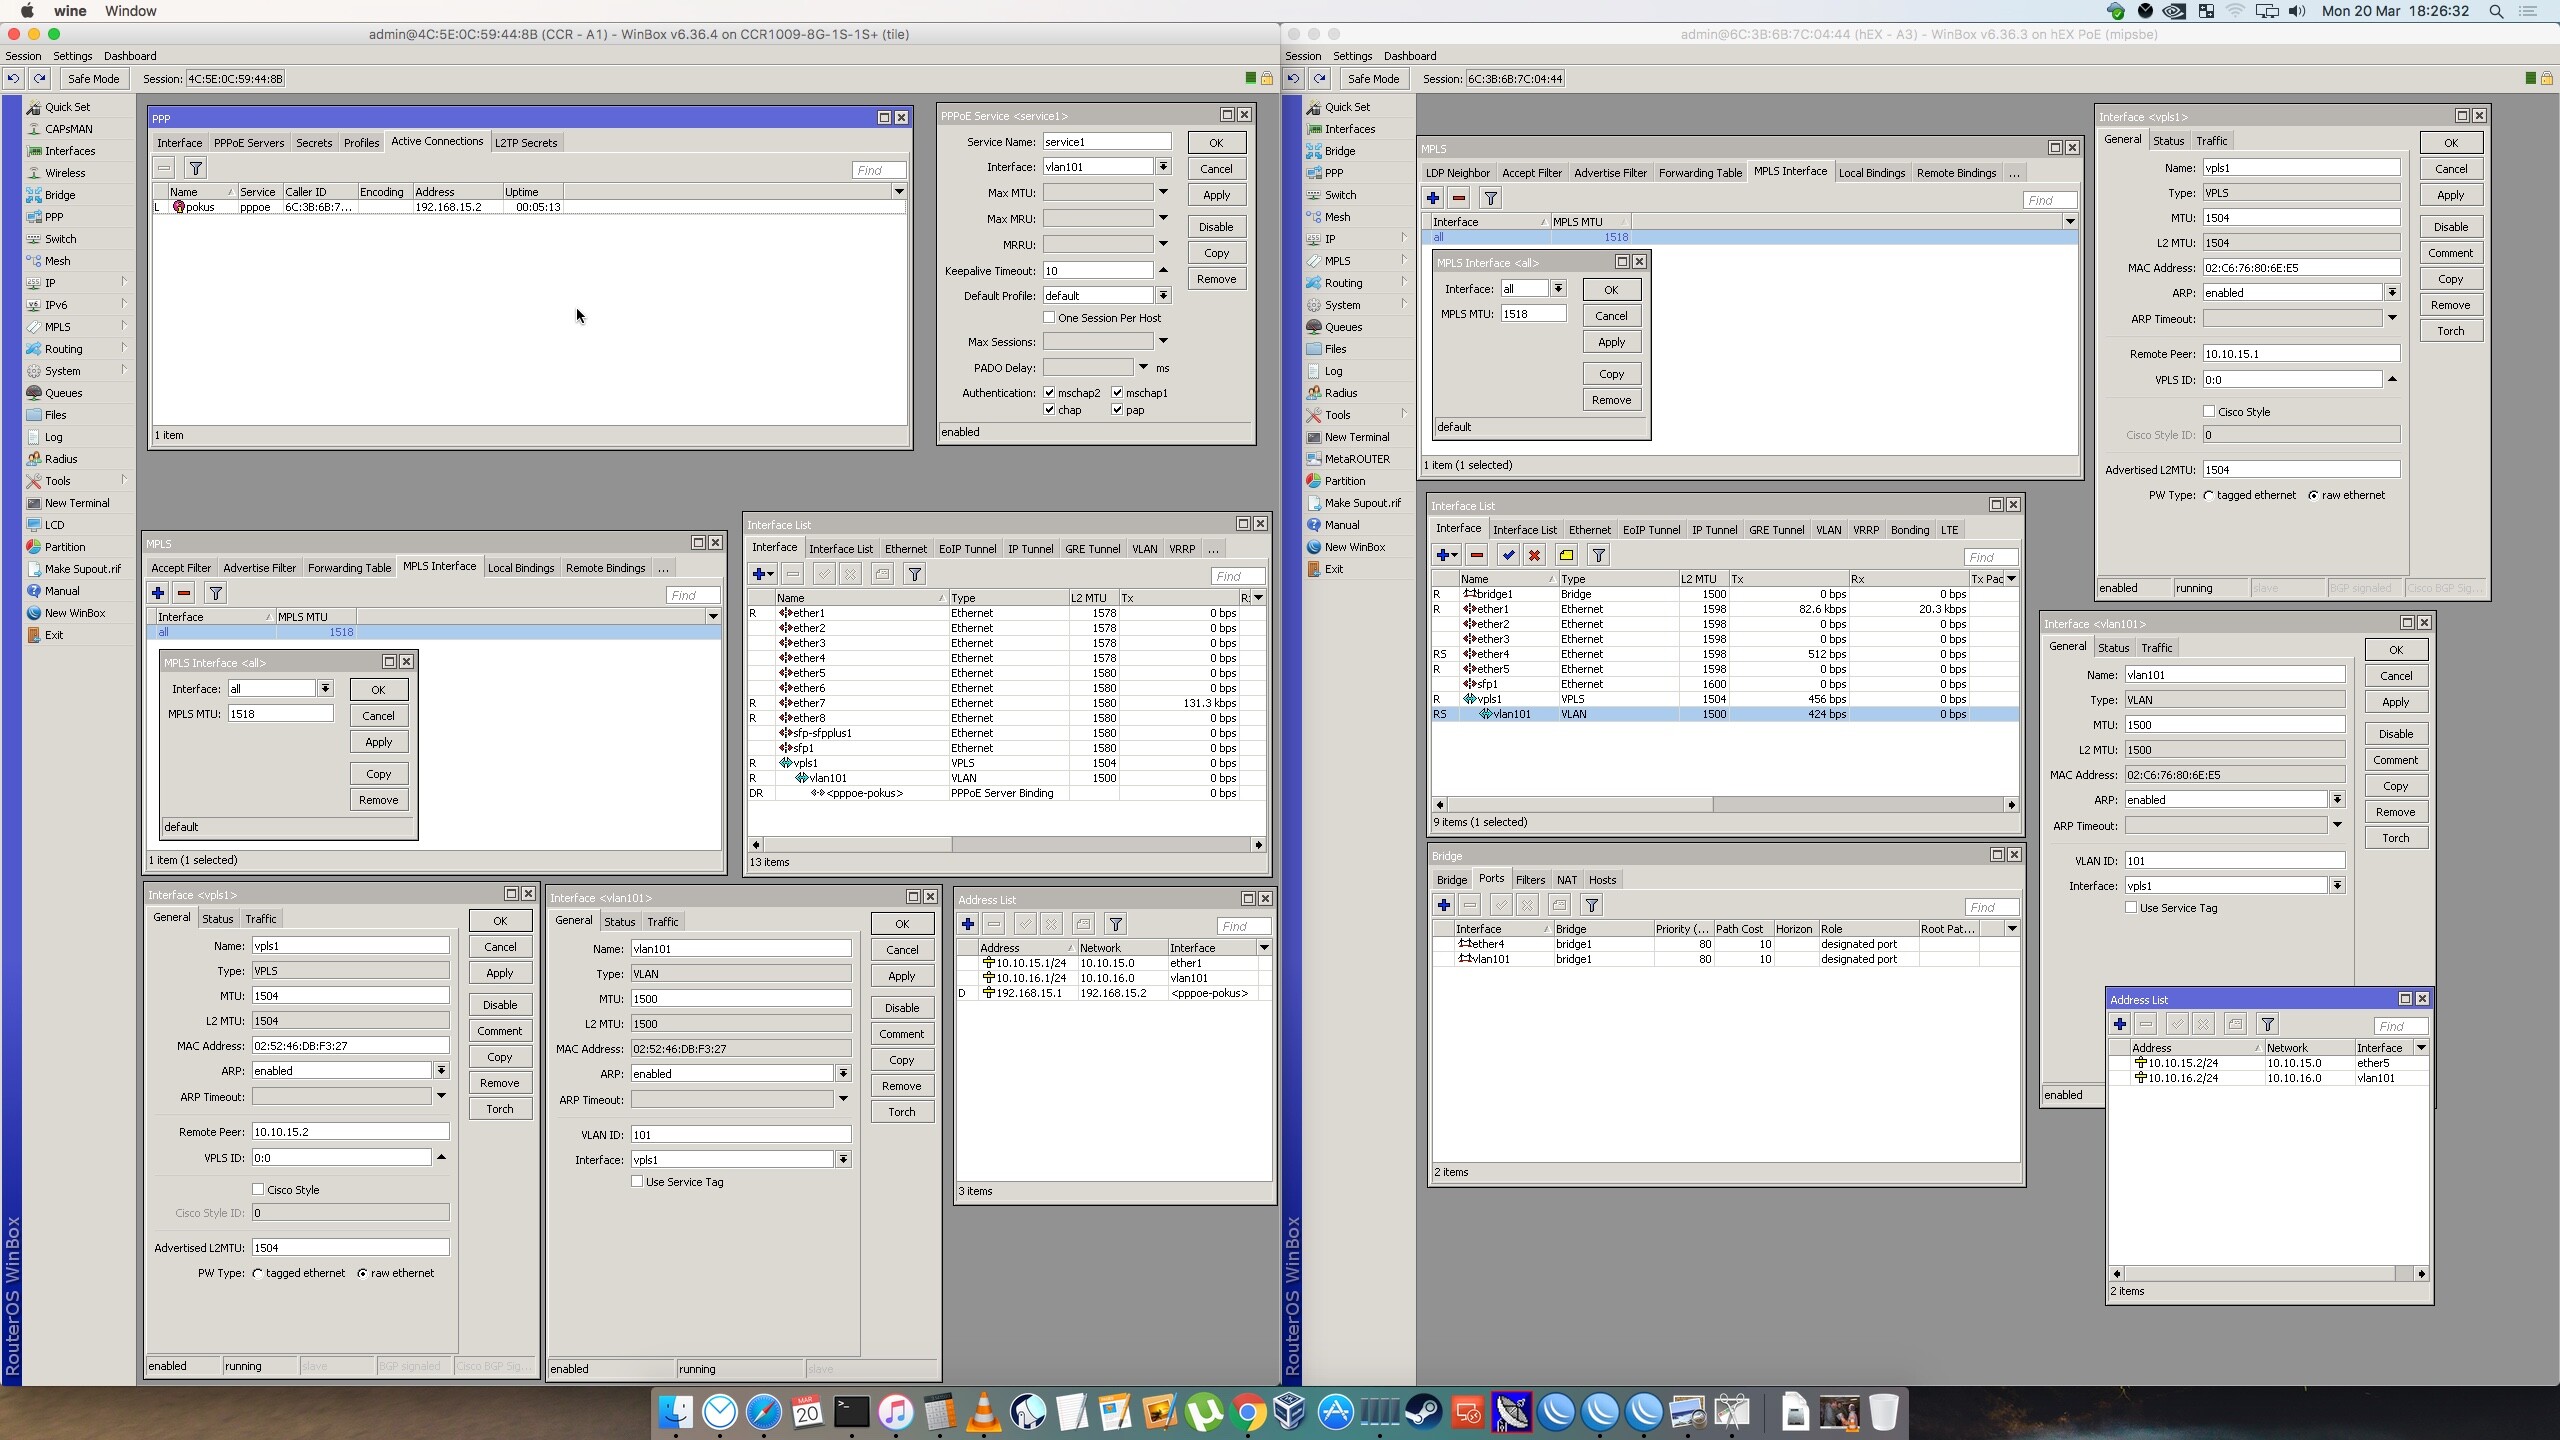Image resolution: width=2560 pixels, height=1440 pixels.
Task: Open Chrome from the dock
Action: (x=1247, y=1413)
